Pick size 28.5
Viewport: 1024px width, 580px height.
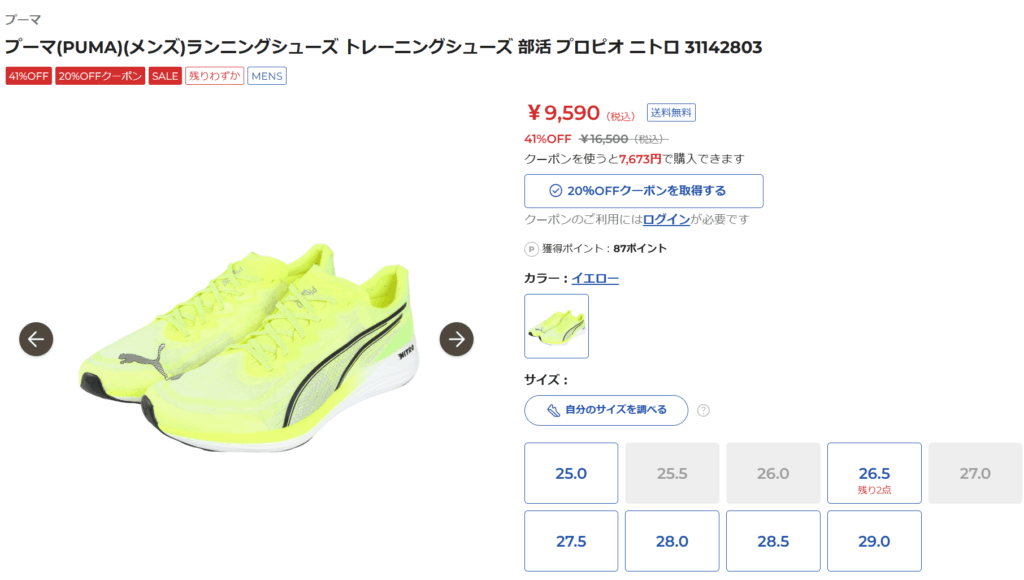(x=773, y=541)
